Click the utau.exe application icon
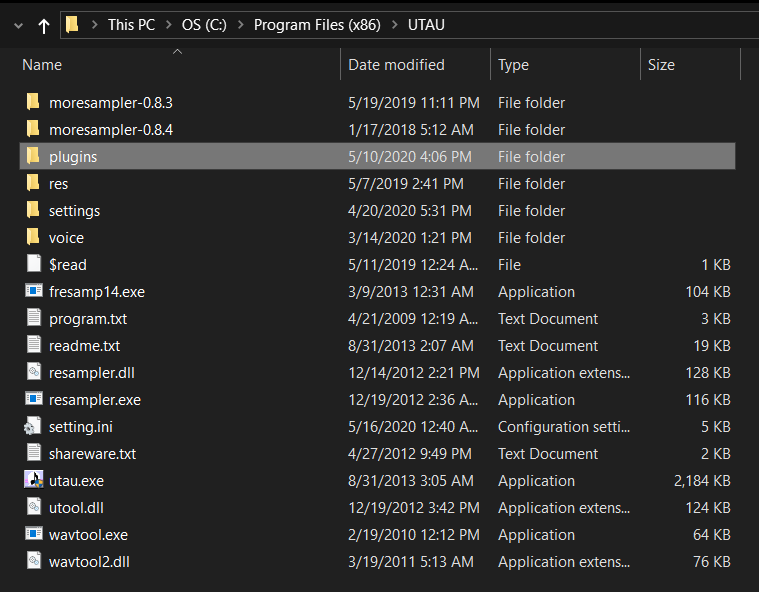This screenshot has width=759, height=592. (33, 480)
